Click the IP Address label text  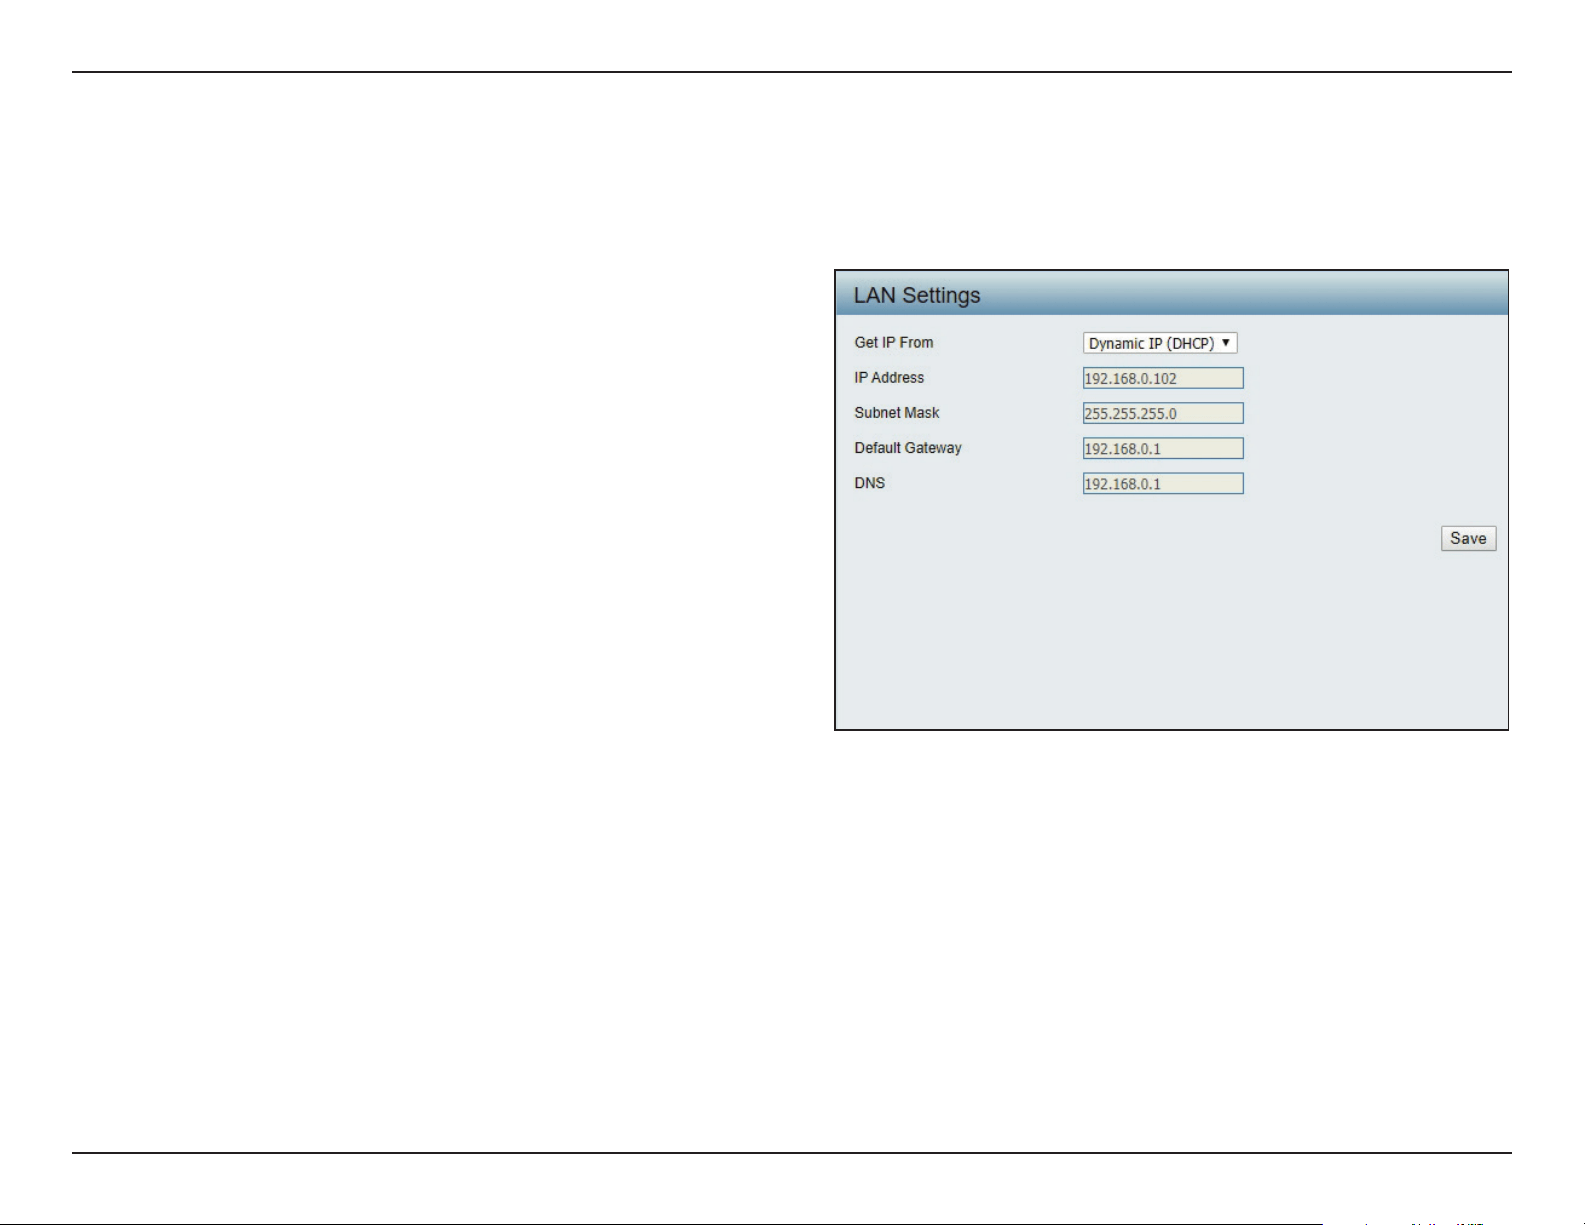coord(889,377)
